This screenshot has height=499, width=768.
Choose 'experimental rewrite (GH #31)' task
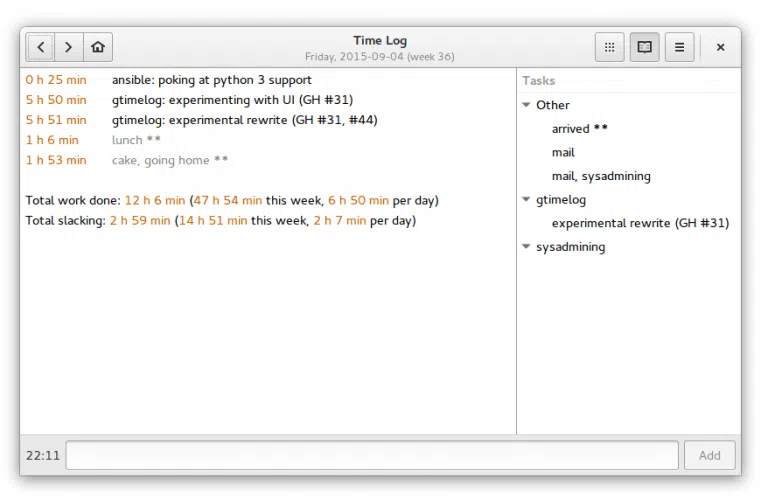tap(640, 223)
